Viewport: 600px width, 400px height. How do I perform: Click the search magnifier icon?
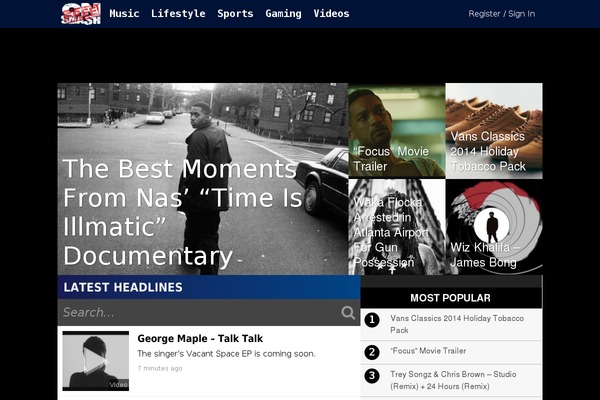tap(348, 312)
